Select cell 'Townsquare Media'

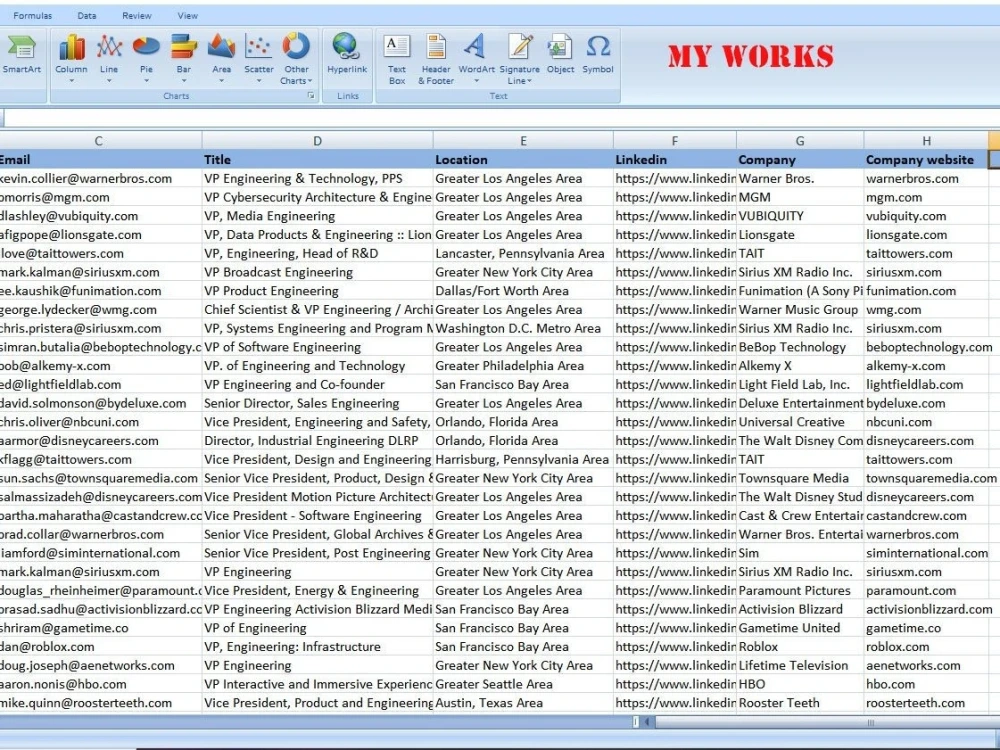click(800, 478)
